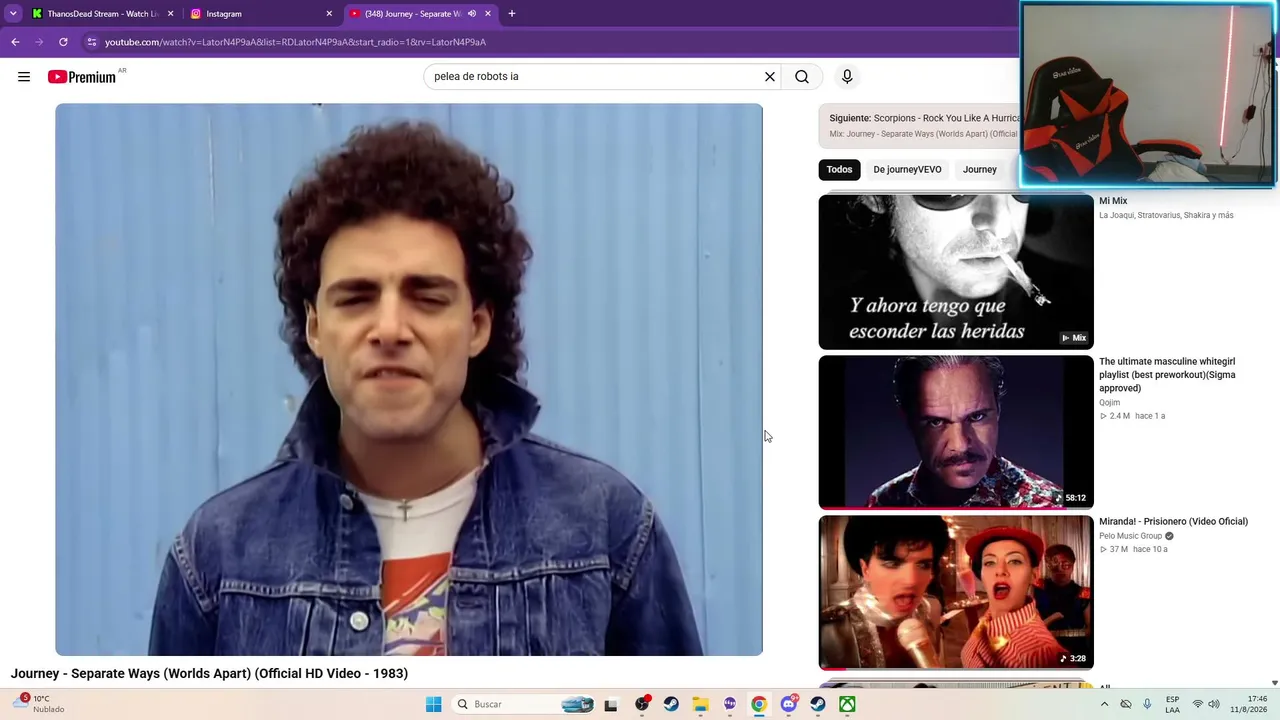1280x720 pixels.
Task: Close the Journey - Separate Ways tab
Action: pyautogui.click(x=488, y=14)
